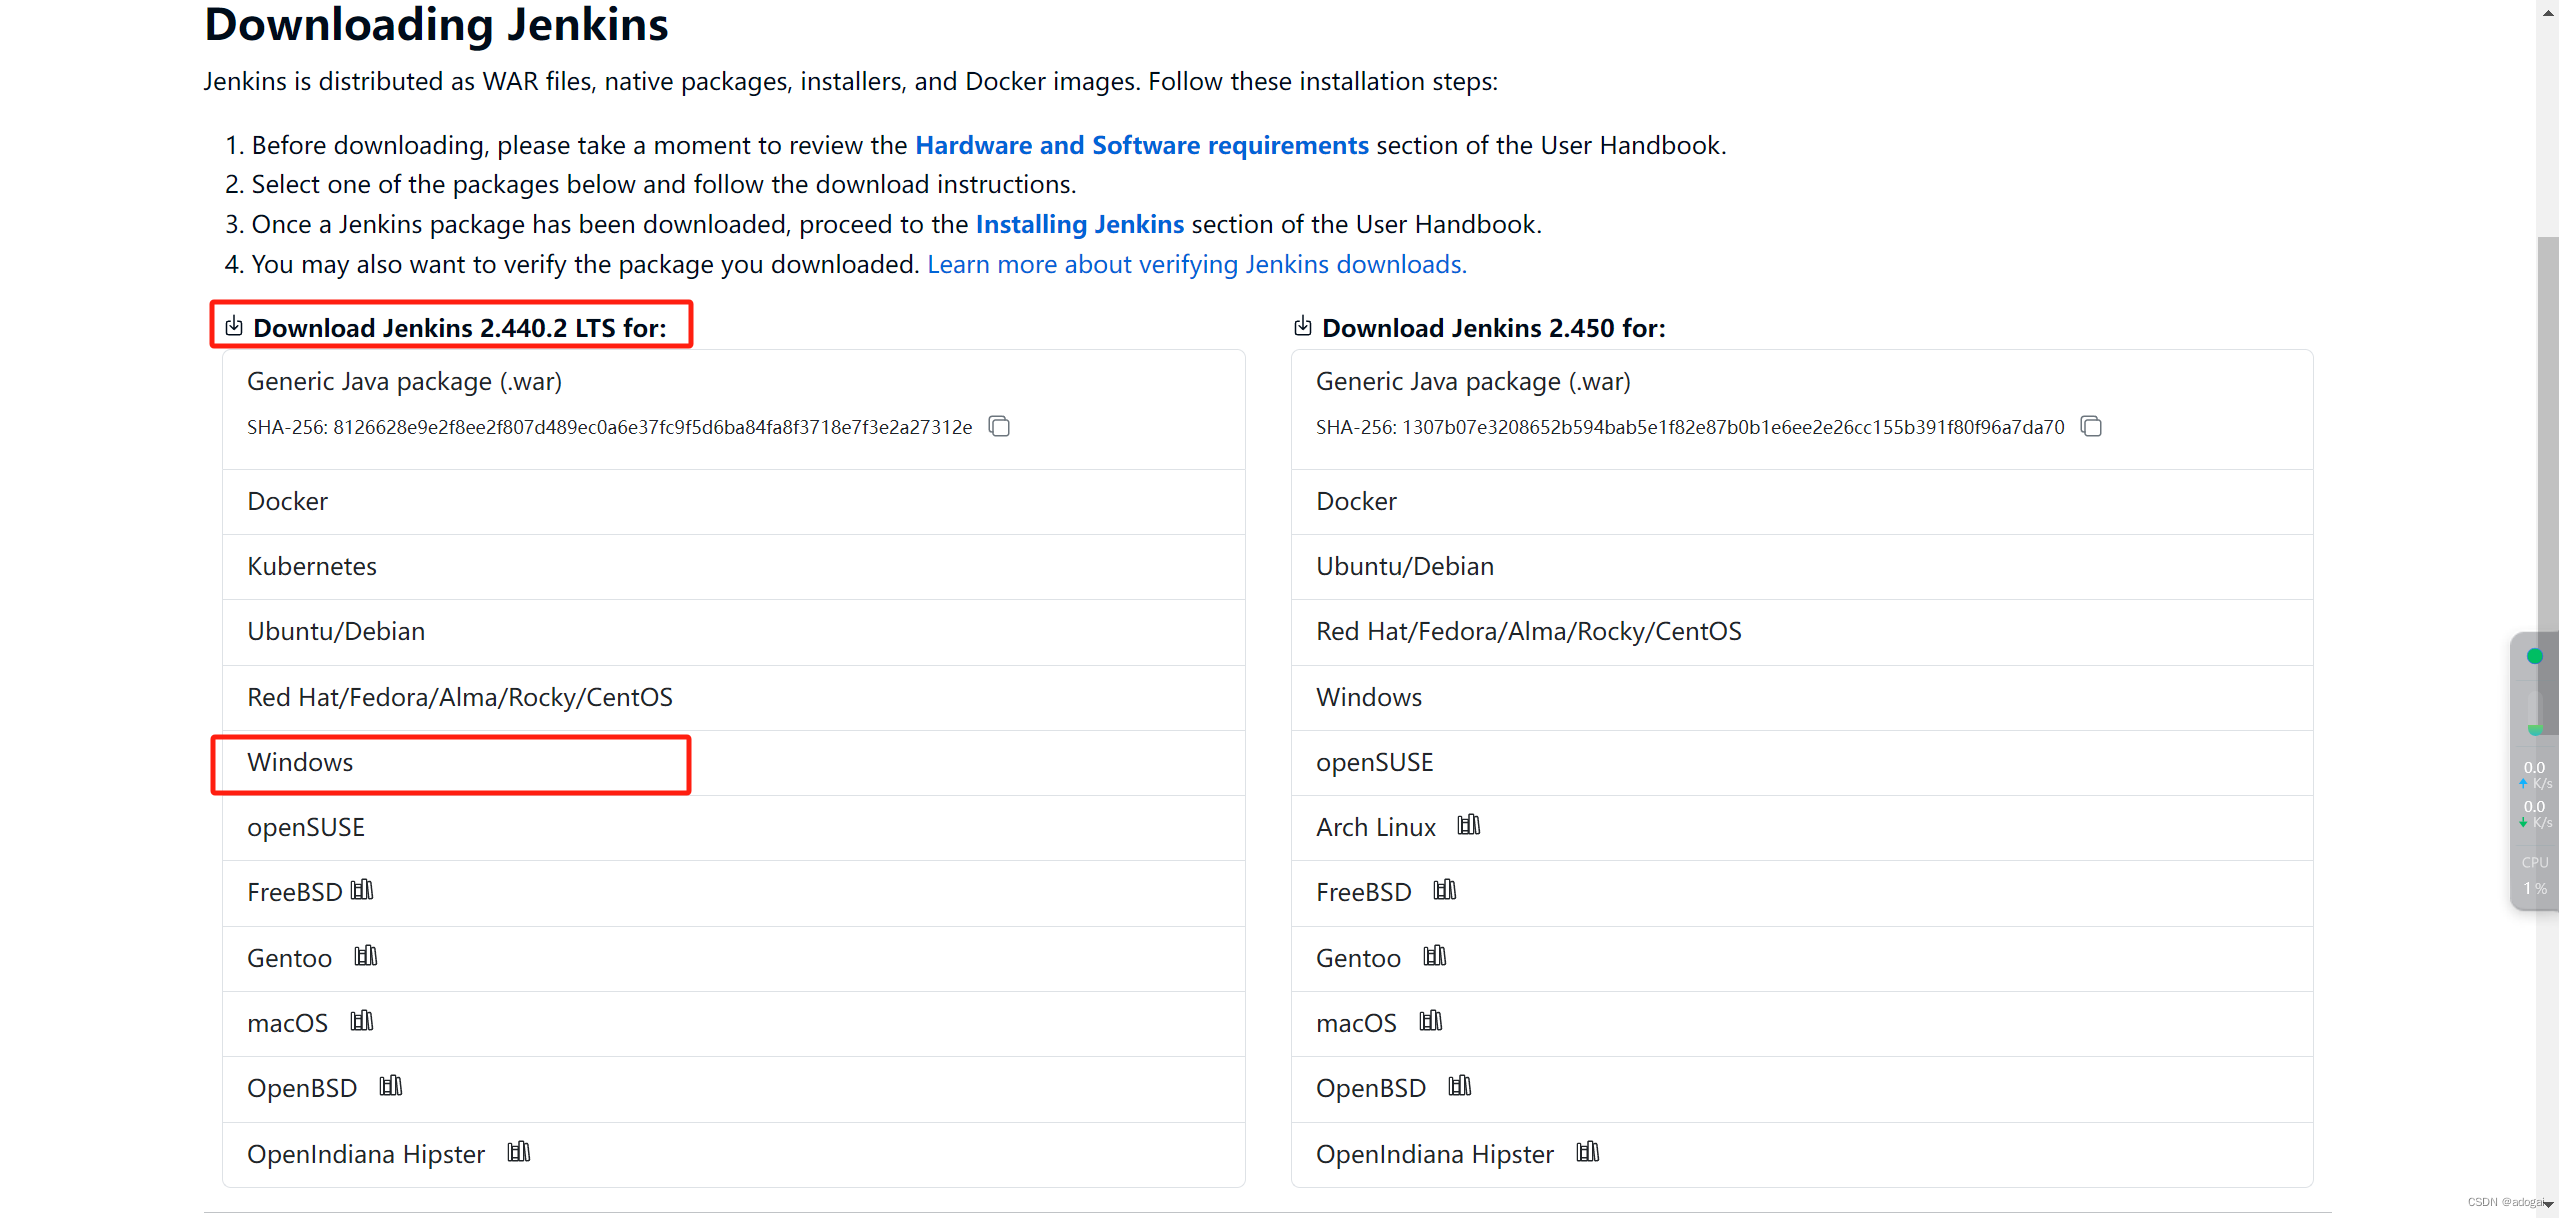Open FreeBSD entry in LTS list
The width and height of the screenshot is (2559, 1218).
pos(734,893)
